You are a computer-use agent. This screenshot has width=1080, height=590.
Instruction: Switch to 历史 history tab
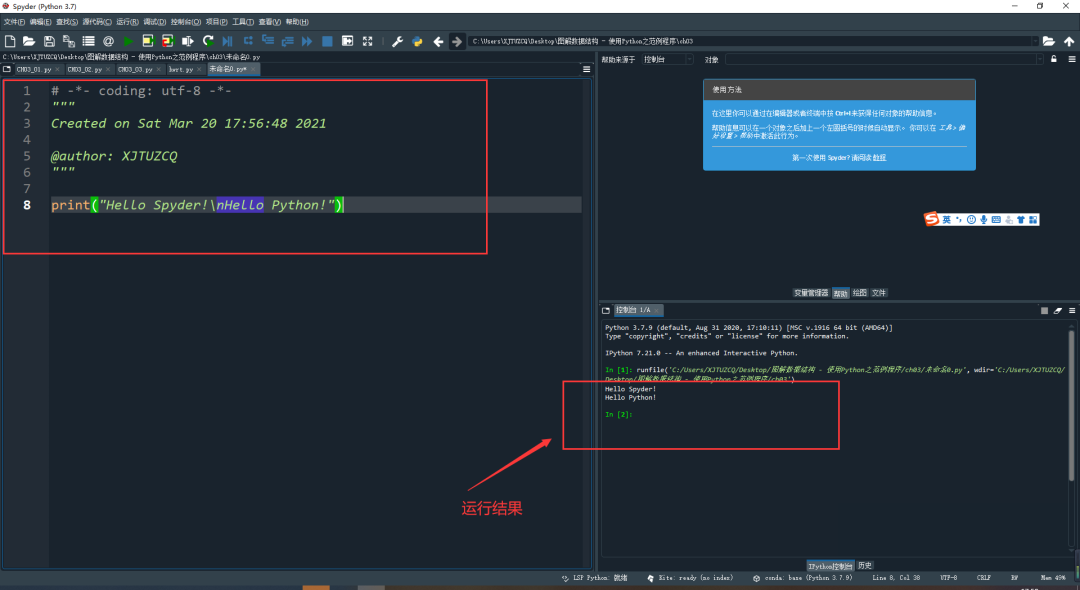coord(865,566)
